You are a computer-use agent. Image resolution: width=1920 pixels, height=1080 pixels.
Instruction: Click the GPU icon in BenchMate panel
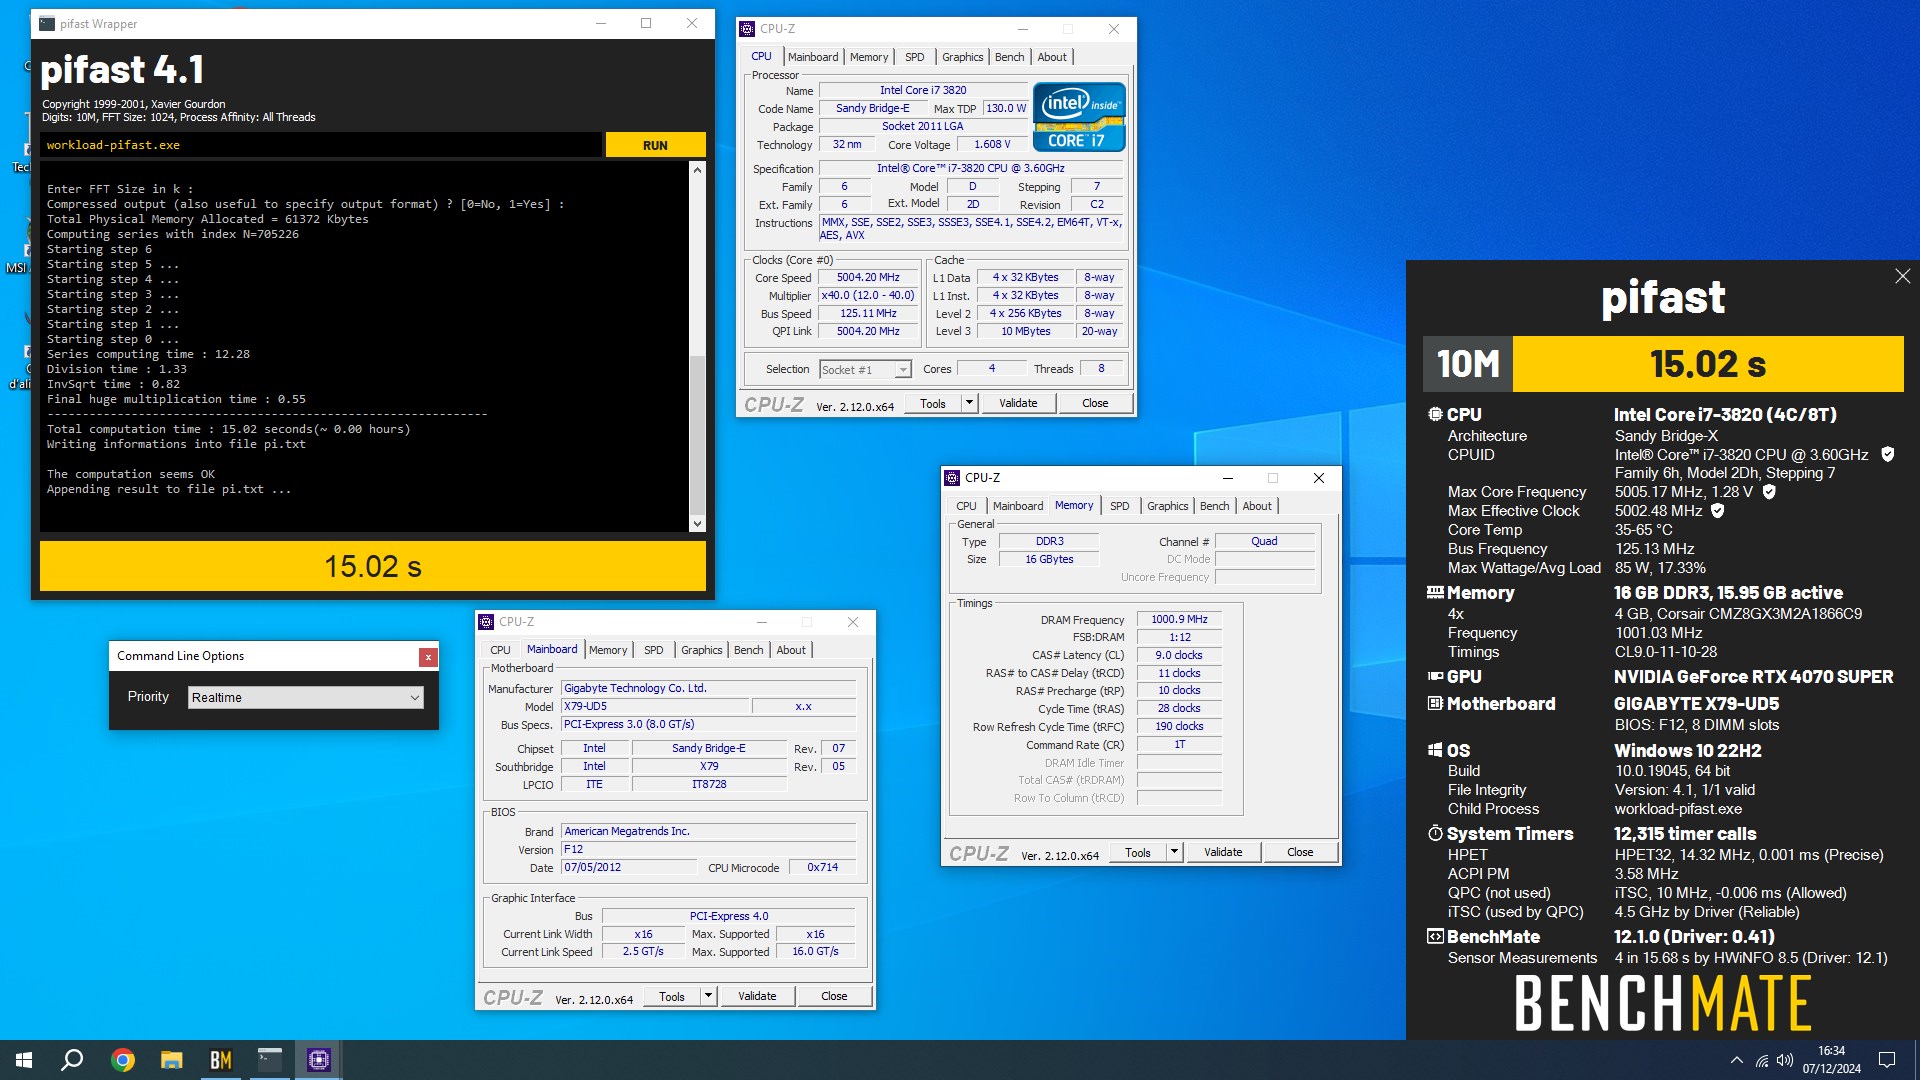click(1435, 676)
